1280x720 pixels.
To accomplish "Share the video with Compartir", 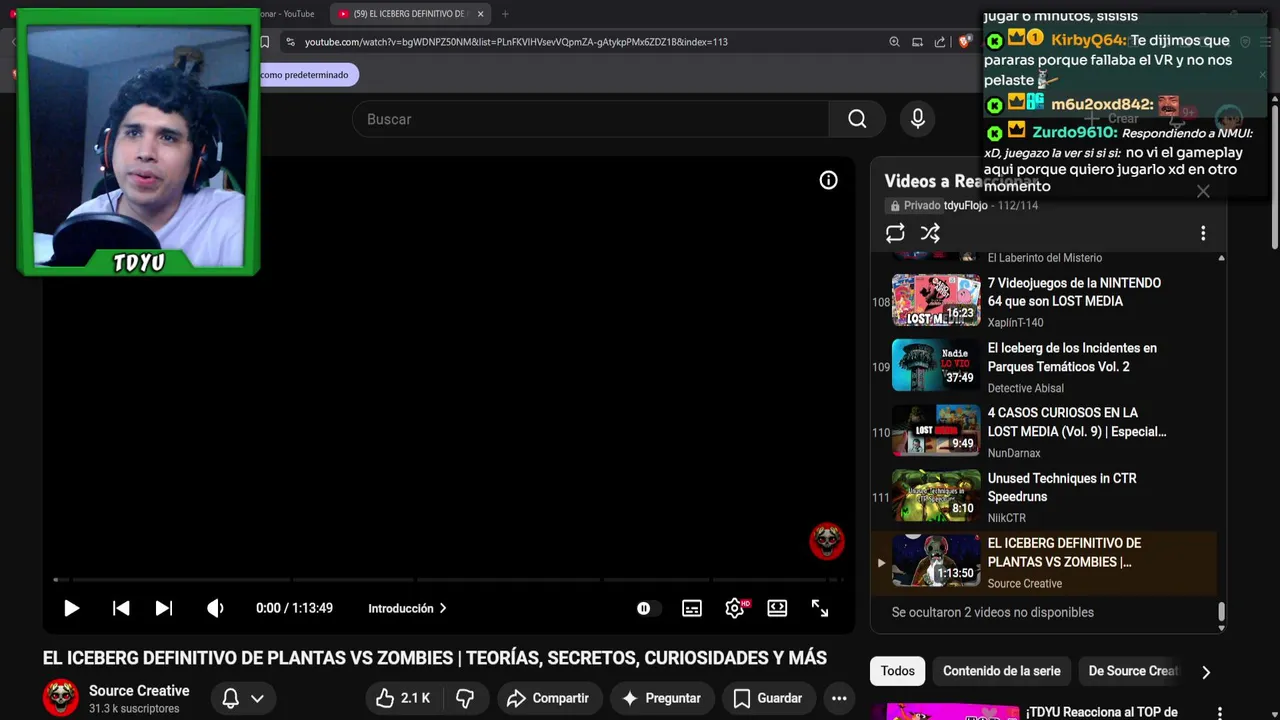I will pyautogui.click(x=549, y=698).
